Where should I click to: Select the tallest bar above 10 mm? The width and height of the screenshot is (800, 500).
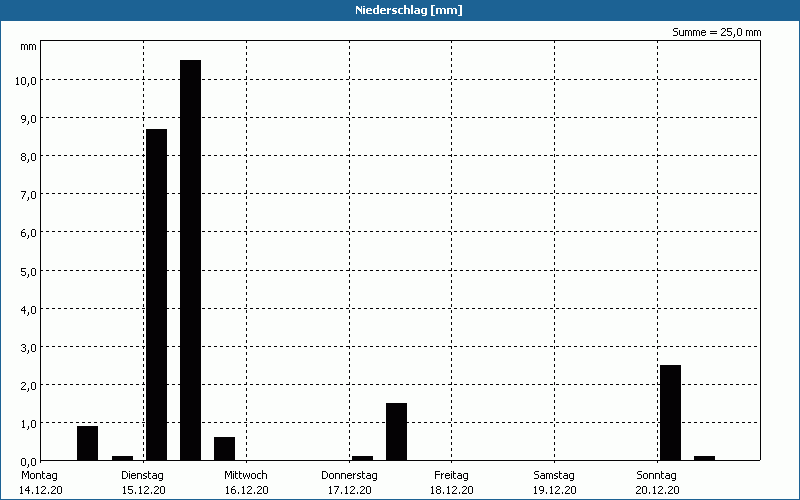tap(190, 260)
